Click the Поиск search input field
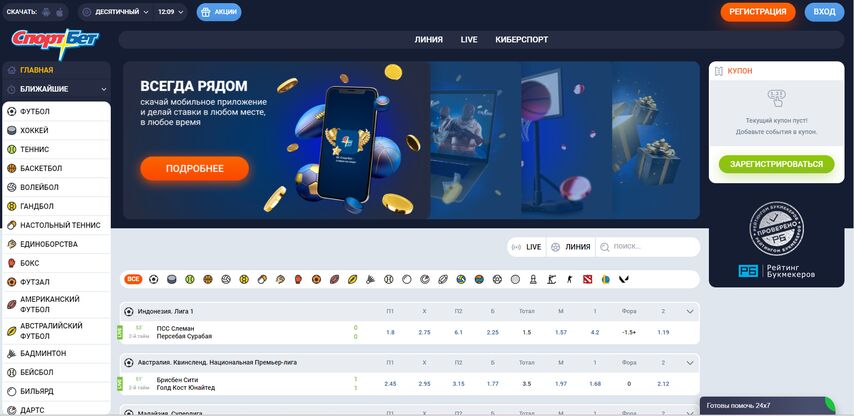The image size is (854, 416). tap(650, 246)
